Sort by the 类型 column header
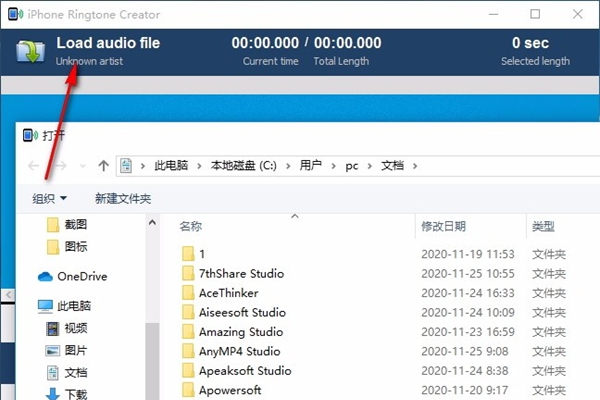 coord(543,226)
